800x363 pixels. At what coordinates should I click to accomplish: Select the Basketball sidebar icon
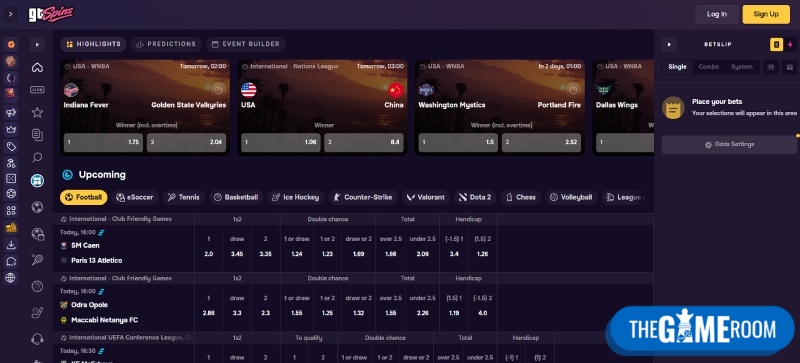tap(37, 286)
